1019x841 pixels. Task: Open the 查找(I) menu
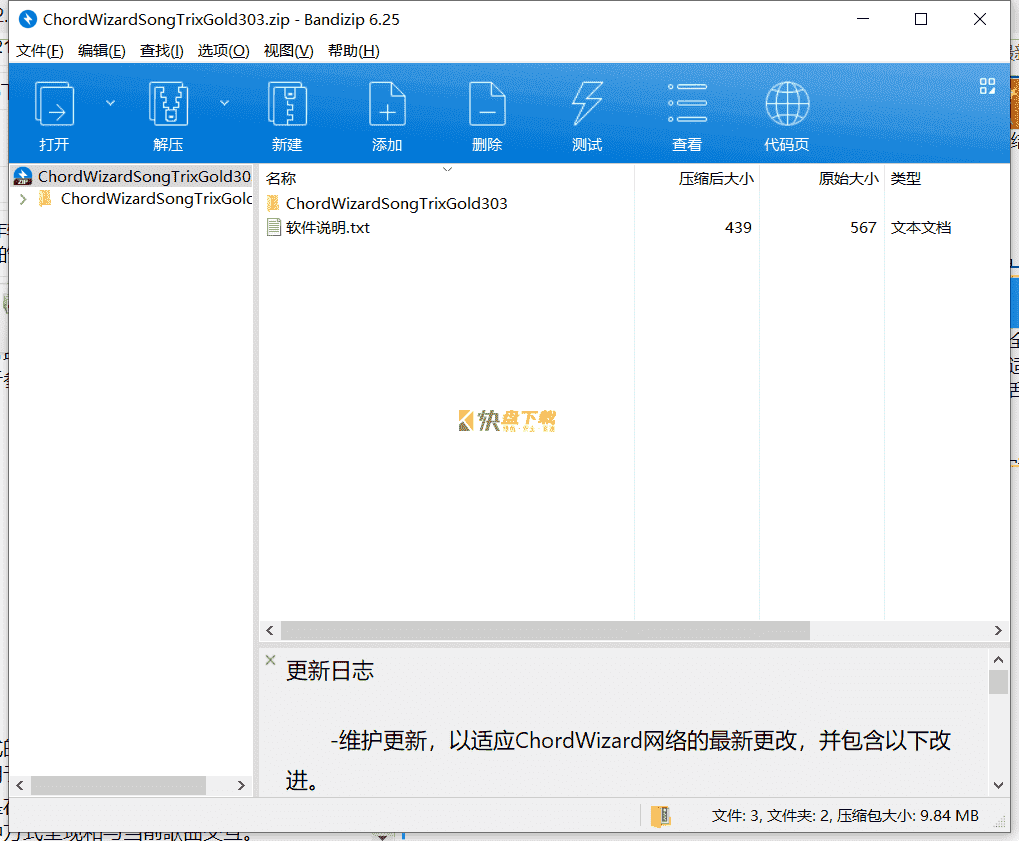(x=162, y=51)
